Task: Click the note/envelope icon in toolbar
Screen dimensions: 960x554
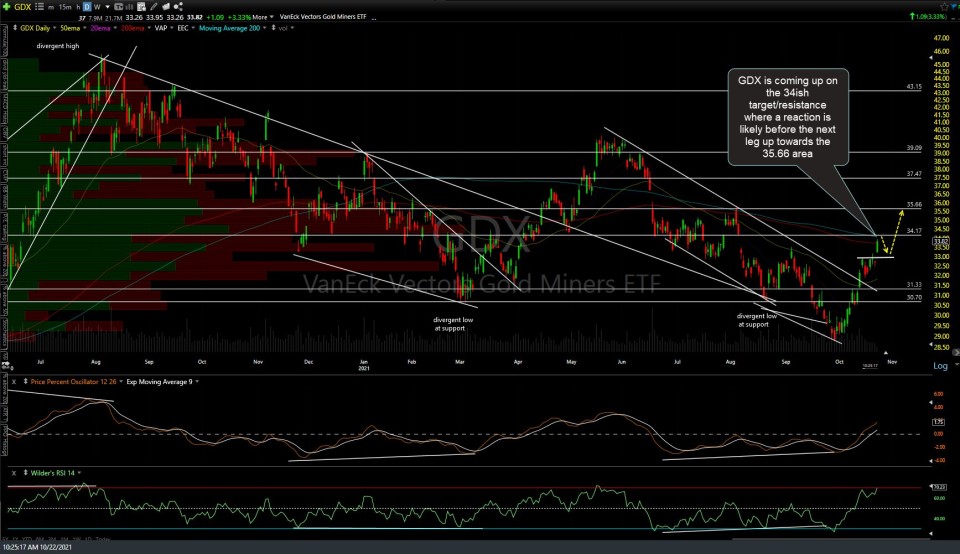Action: coord(166,7)
